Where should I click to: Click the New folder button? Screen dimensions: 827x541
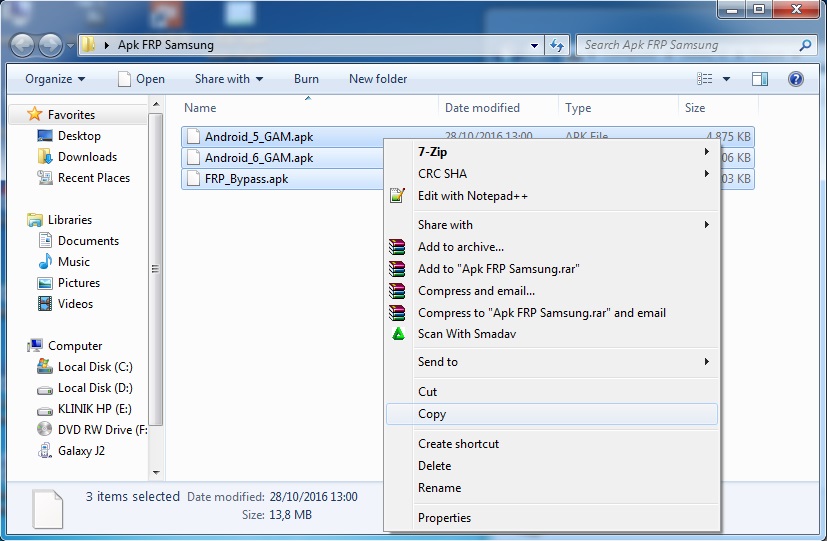(x=378, y=79)
